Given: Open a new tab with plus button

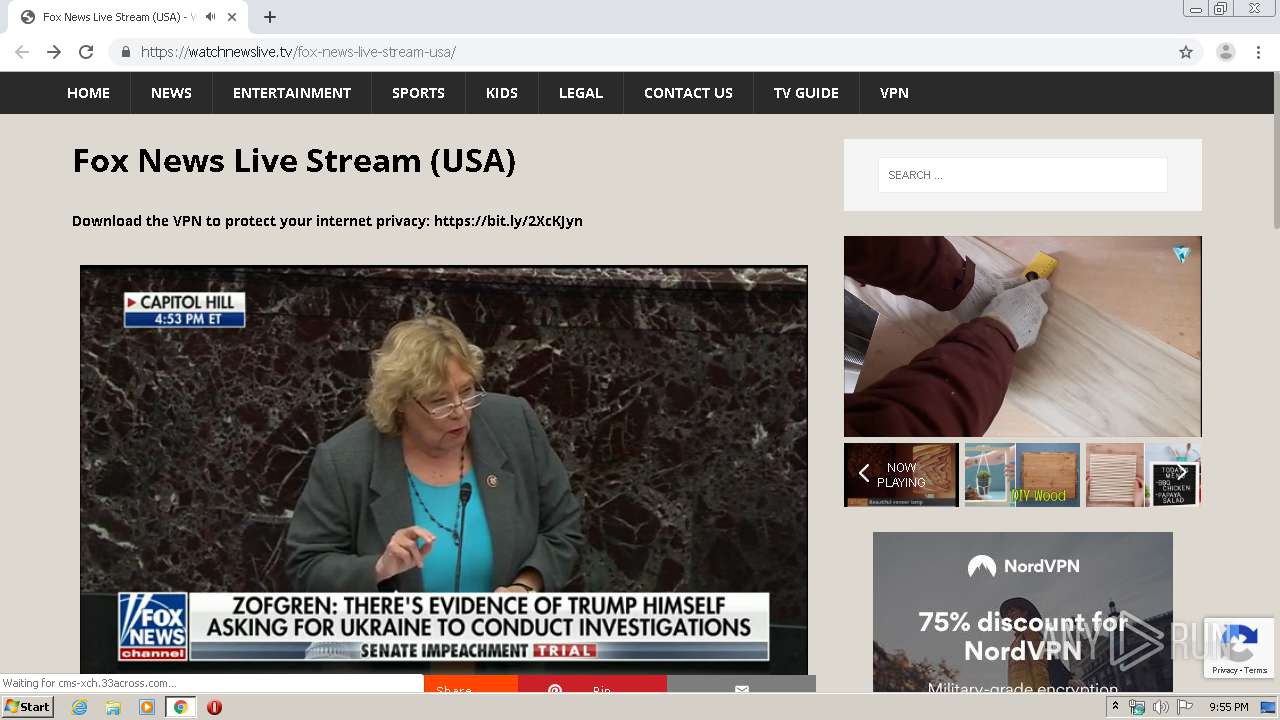Looking at the screenshot, I should (270, 17).
